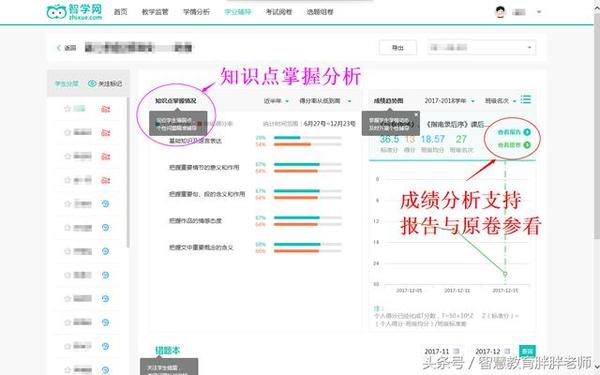Click the eye icon beside 关注标记

click(x=92, y=83)
